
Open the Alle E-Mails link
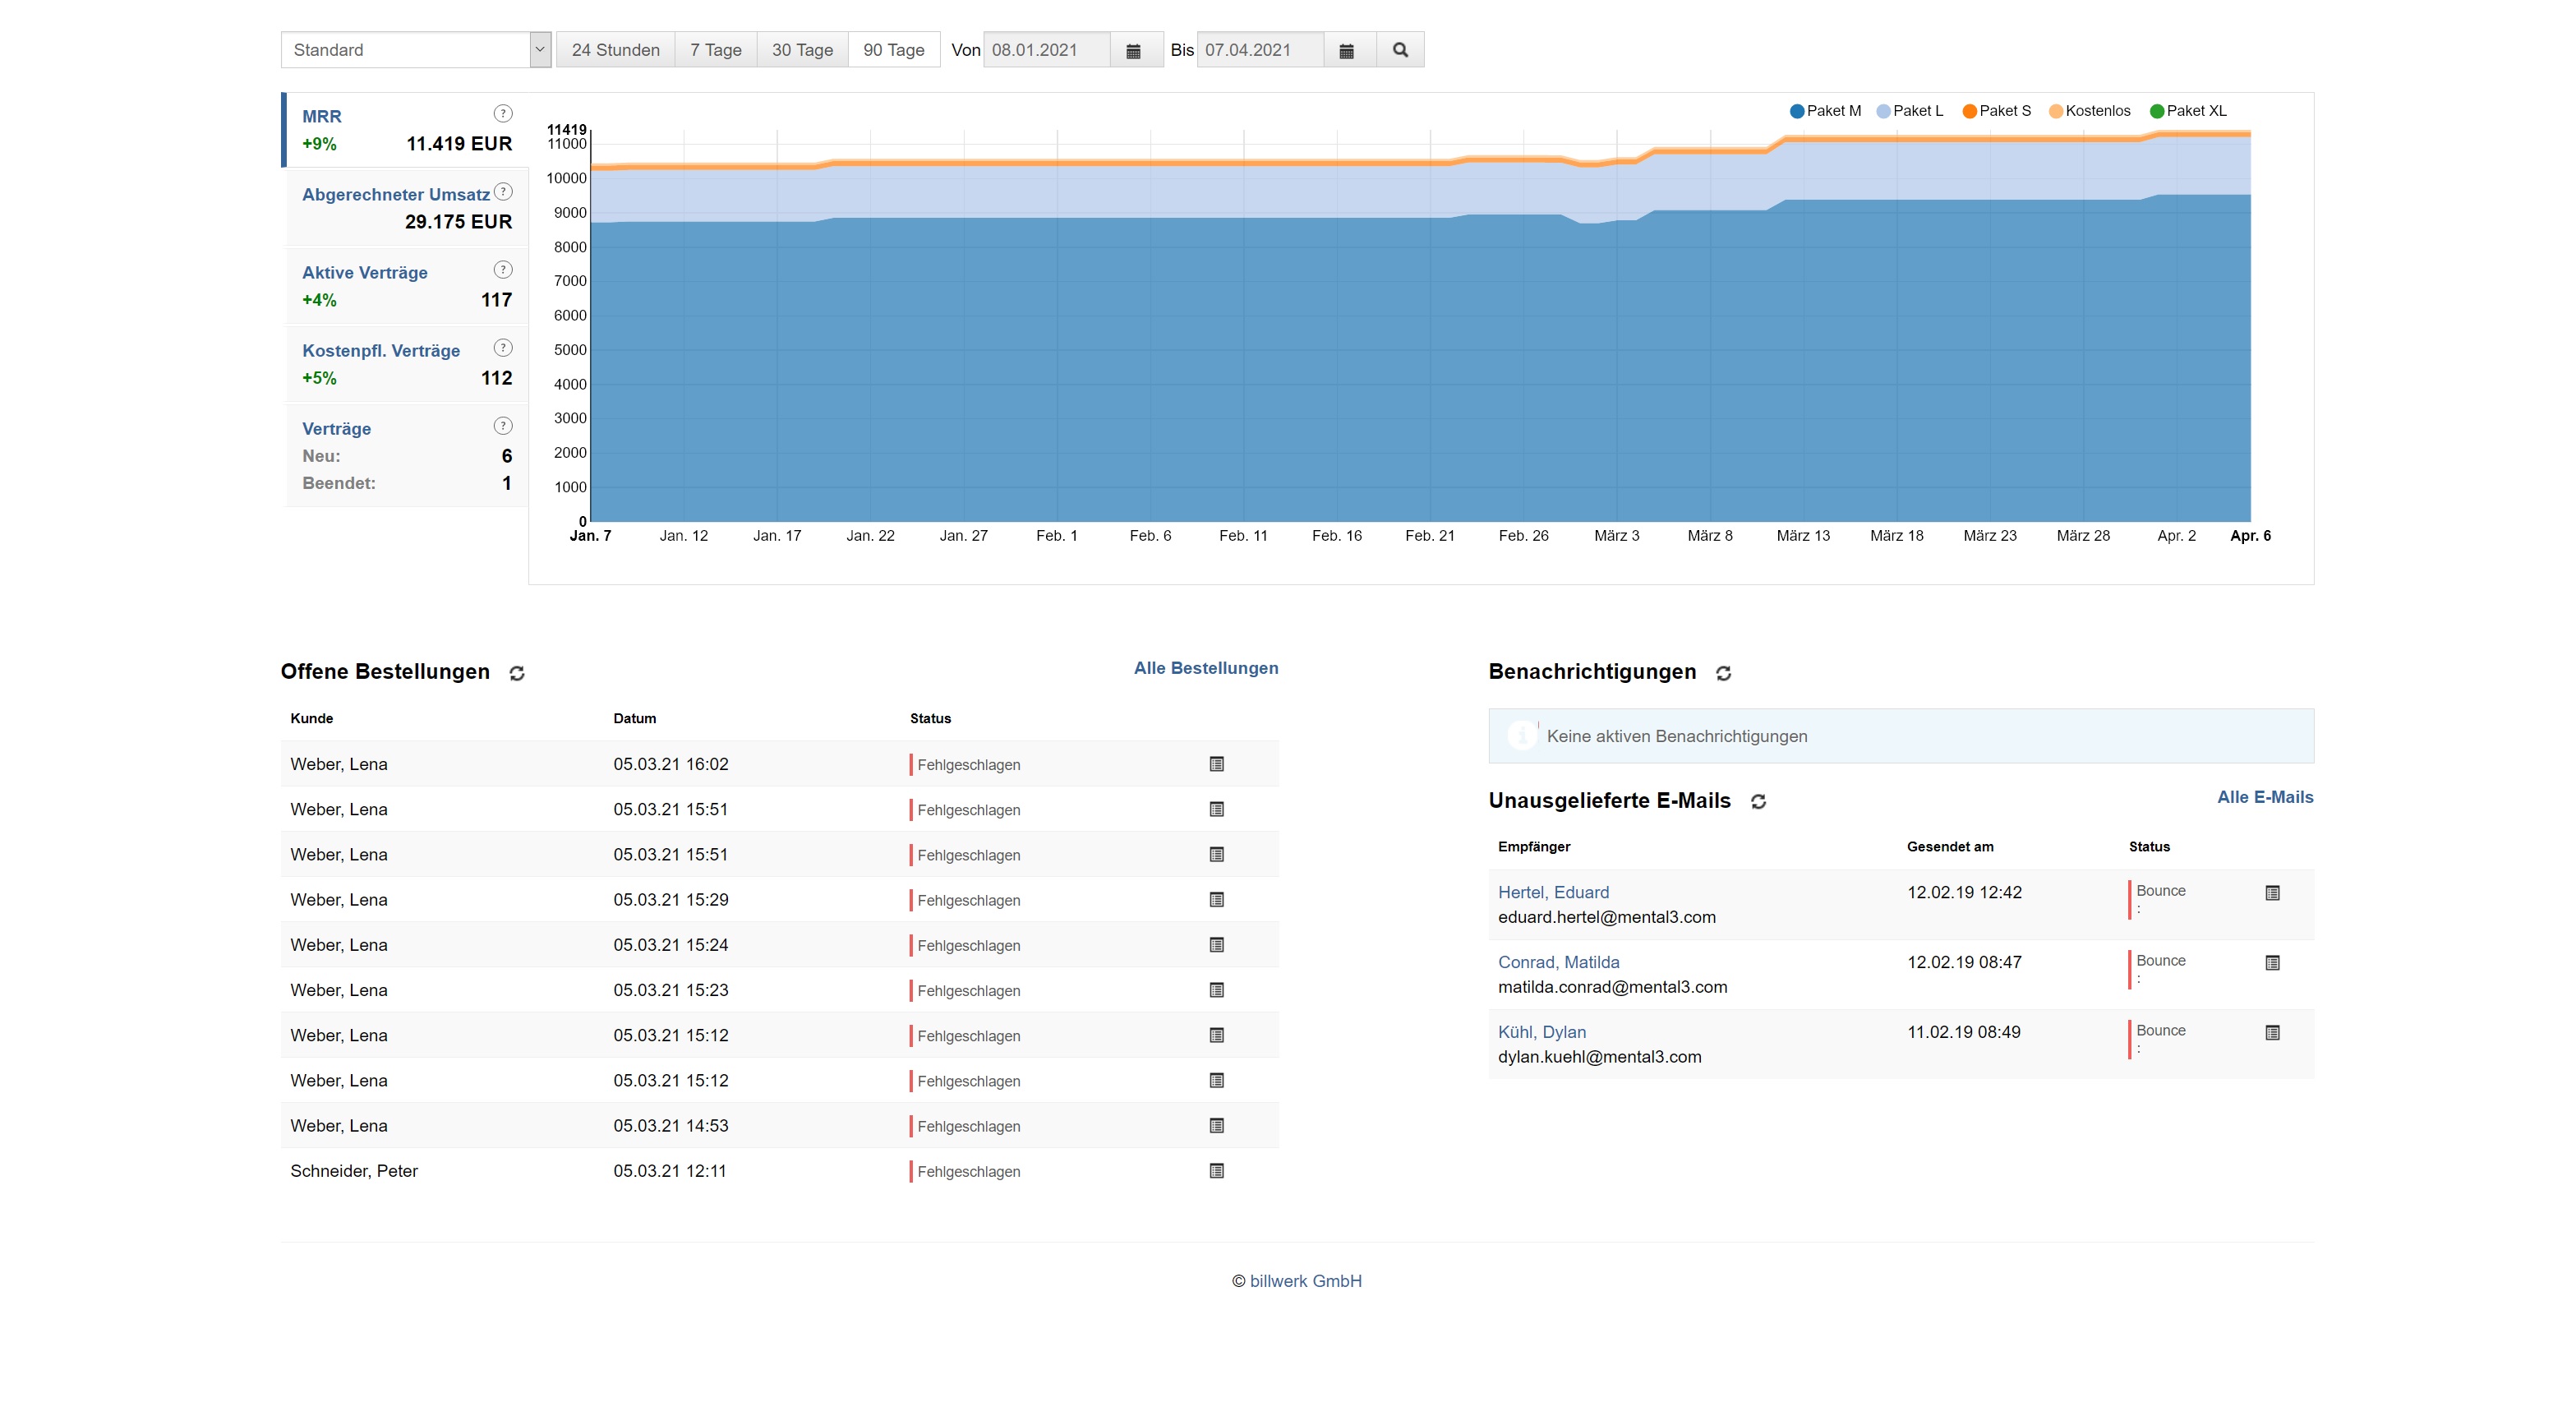point(2265,797)
